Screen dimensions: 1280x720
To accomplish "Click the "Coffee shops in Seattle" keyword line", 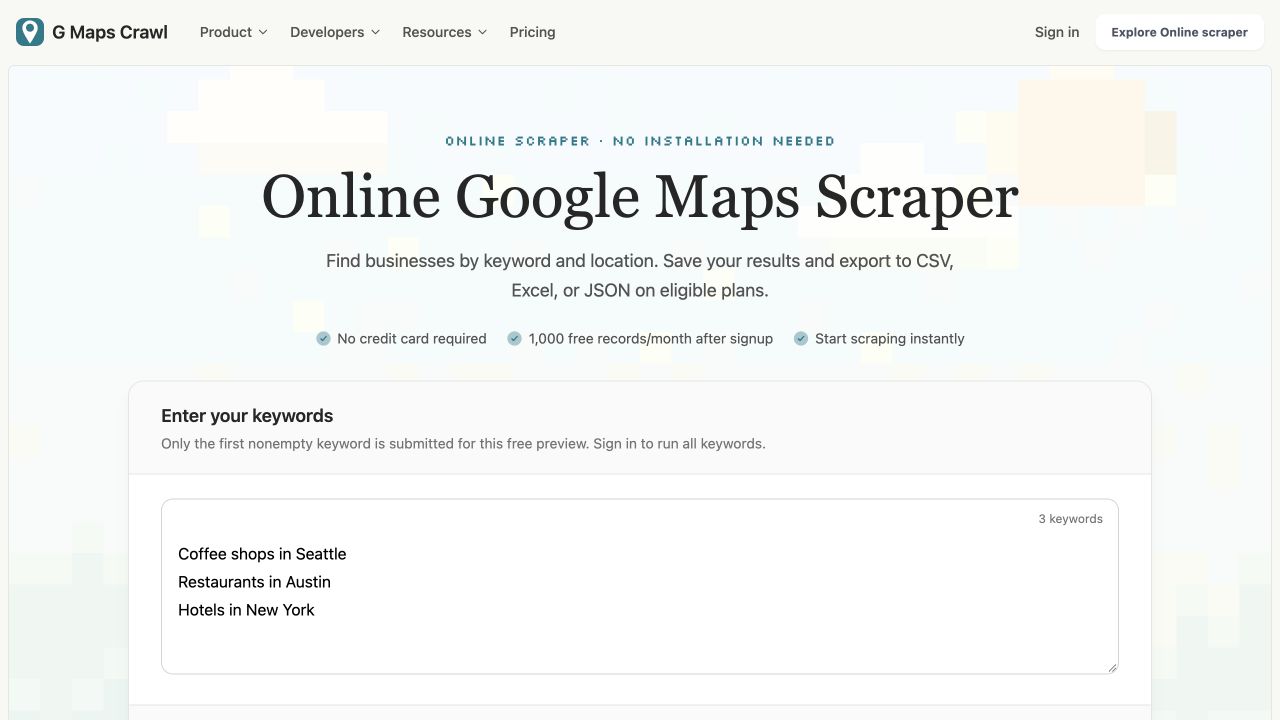I will pyautogui.click(x=262, y=554).
